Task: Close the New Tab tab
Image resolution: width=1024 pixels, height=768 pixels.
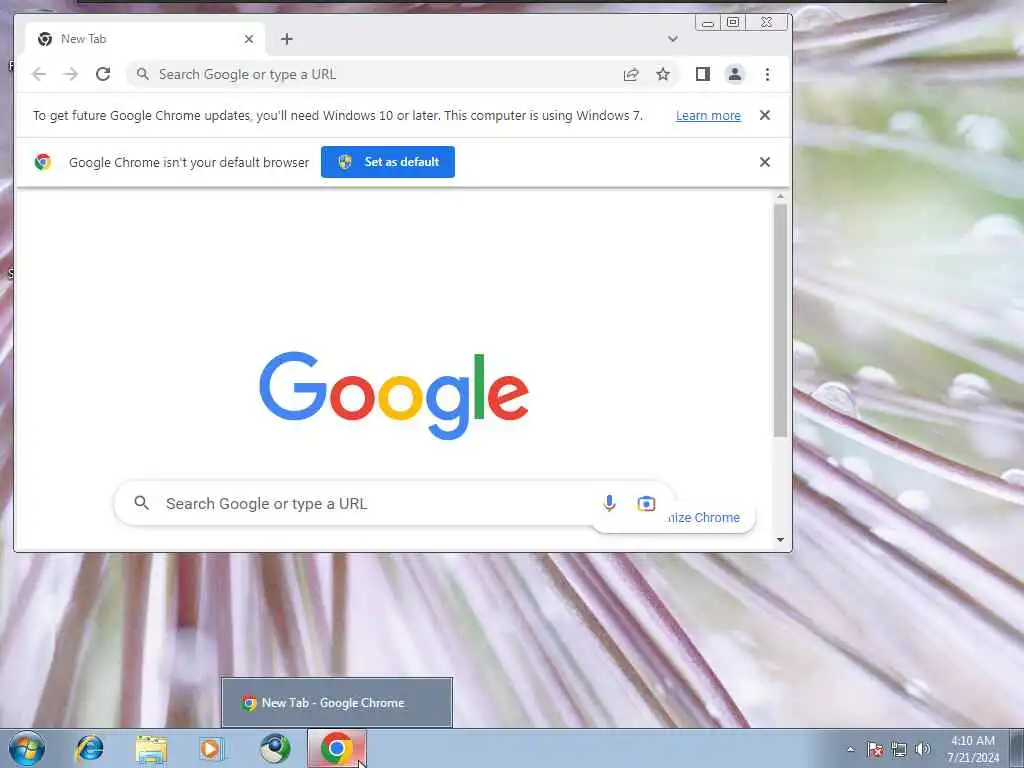Action: pos(249,39)
